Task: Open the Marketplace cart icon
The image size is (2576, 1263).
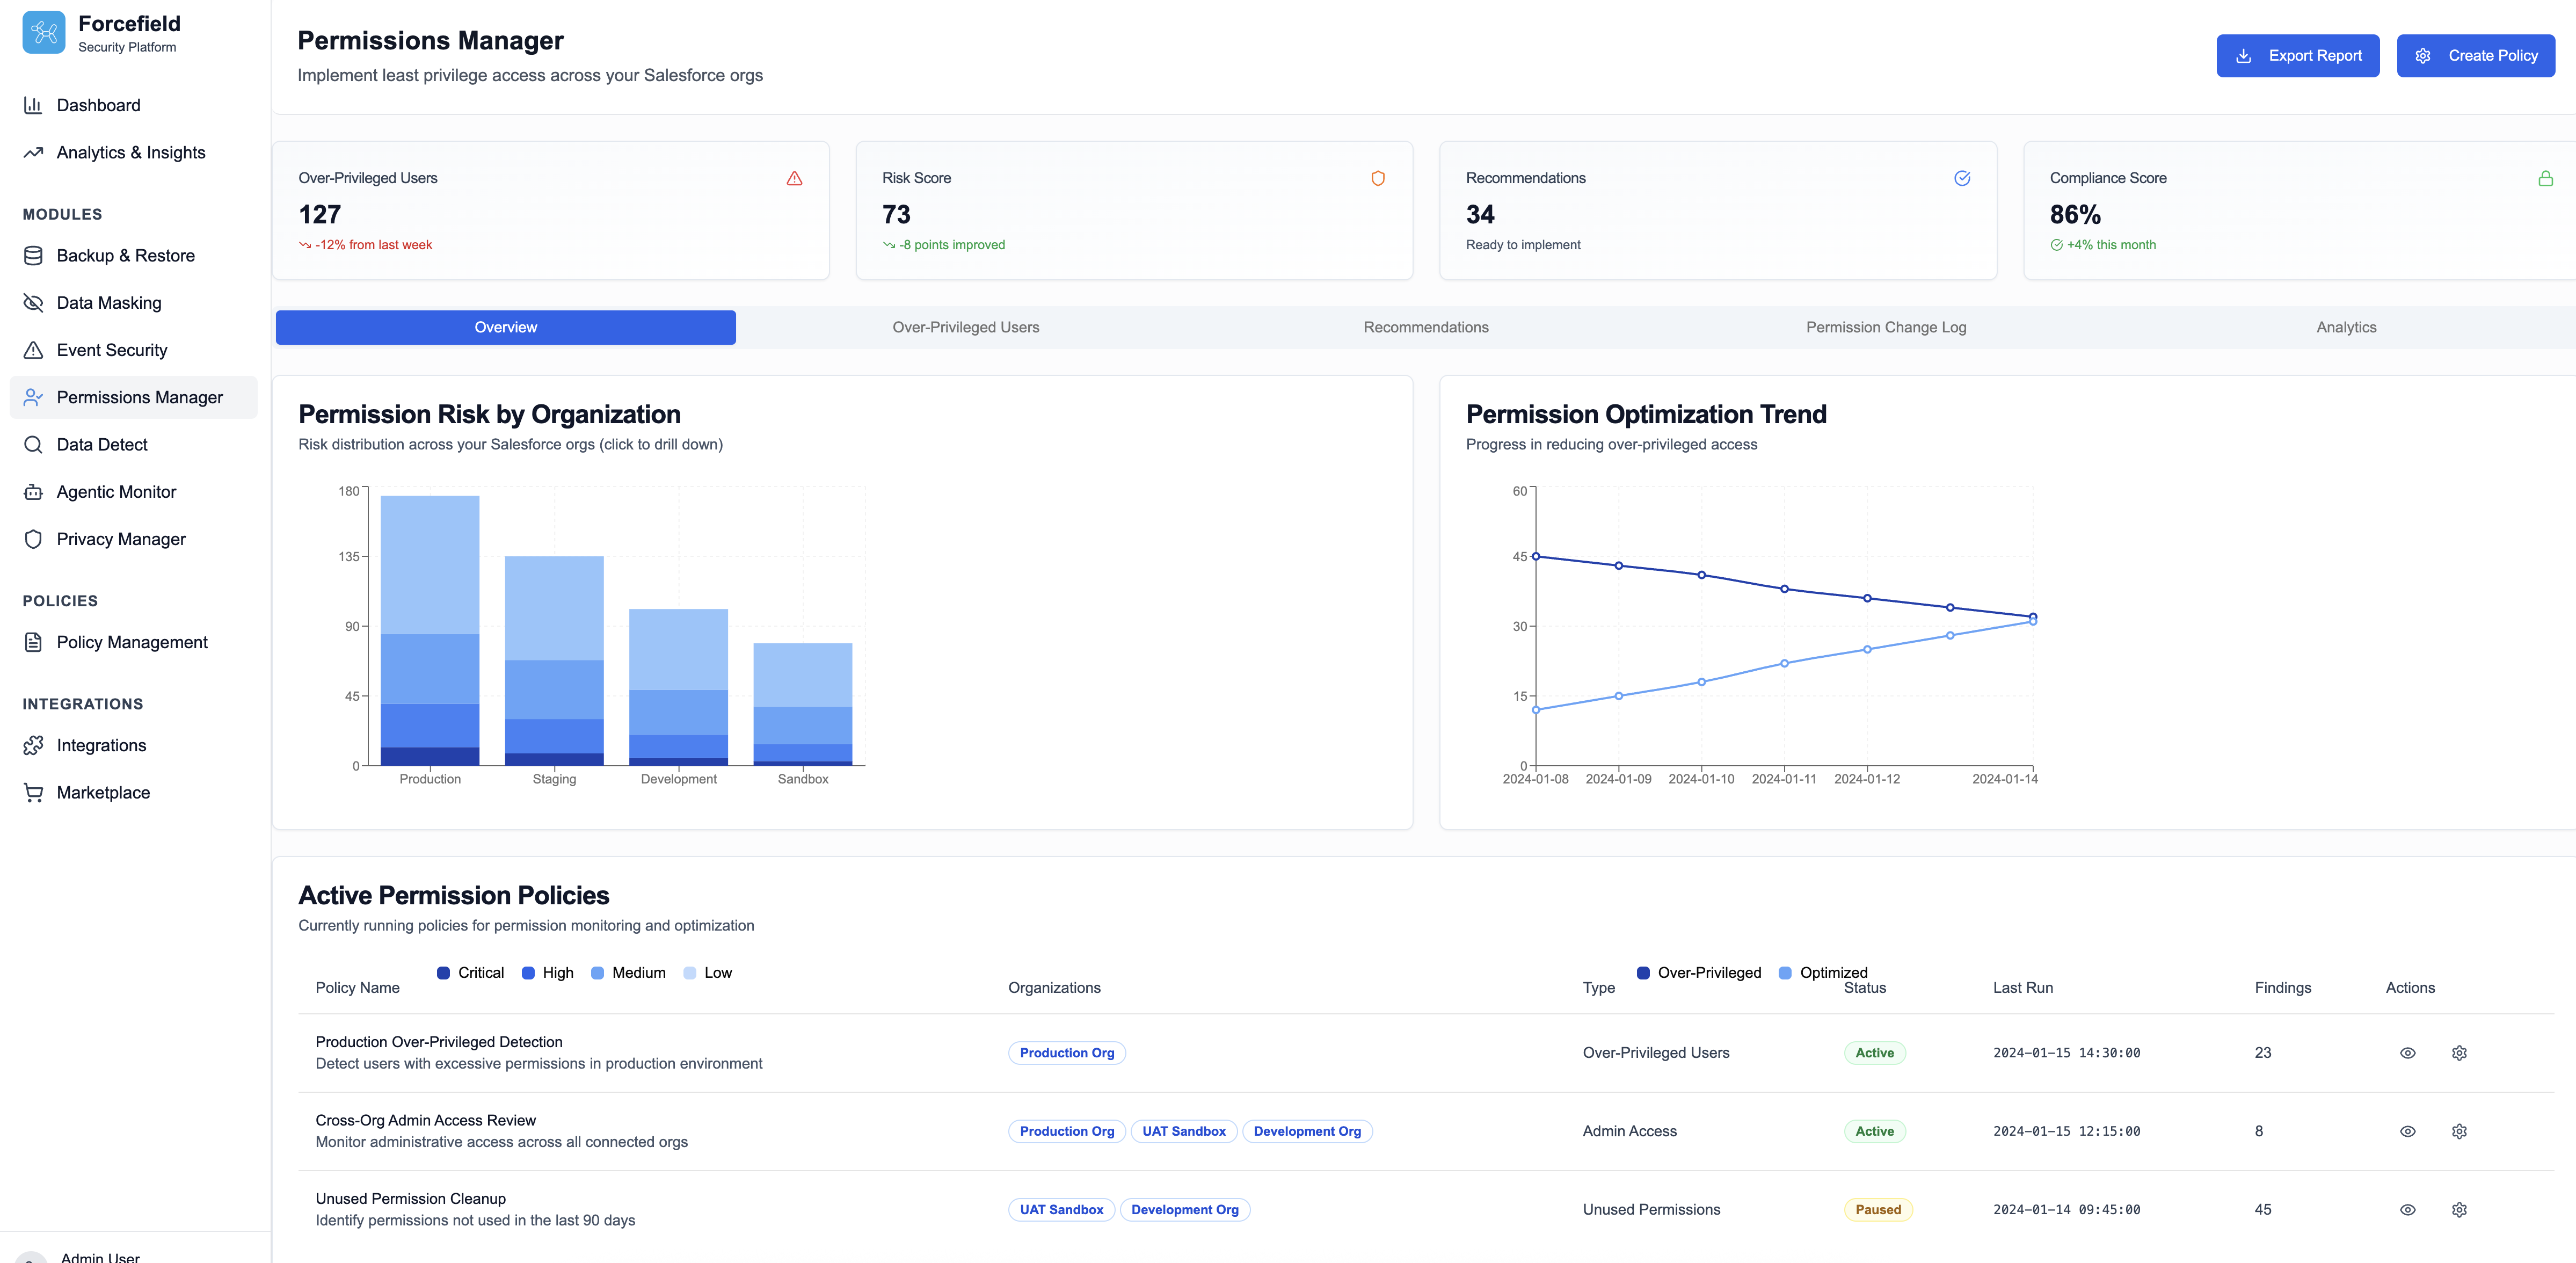Action: [x=33, y=792]
